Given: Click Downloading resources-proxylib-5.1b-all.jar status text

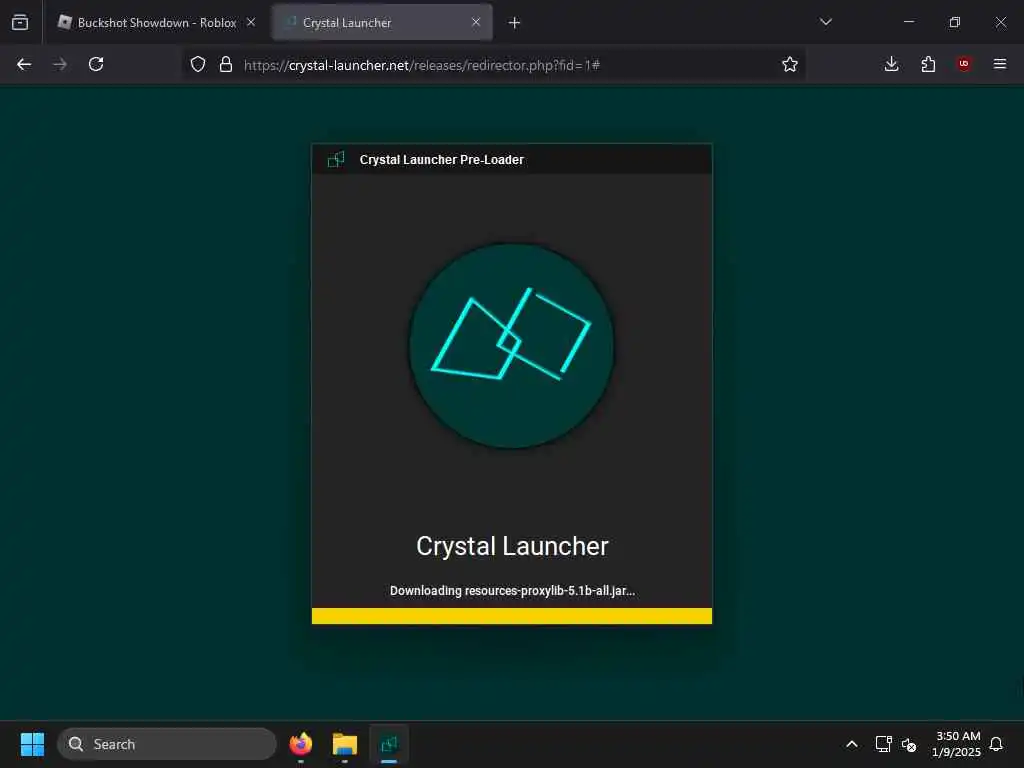Looking at the screenshot, I should (x=513, y=590).
